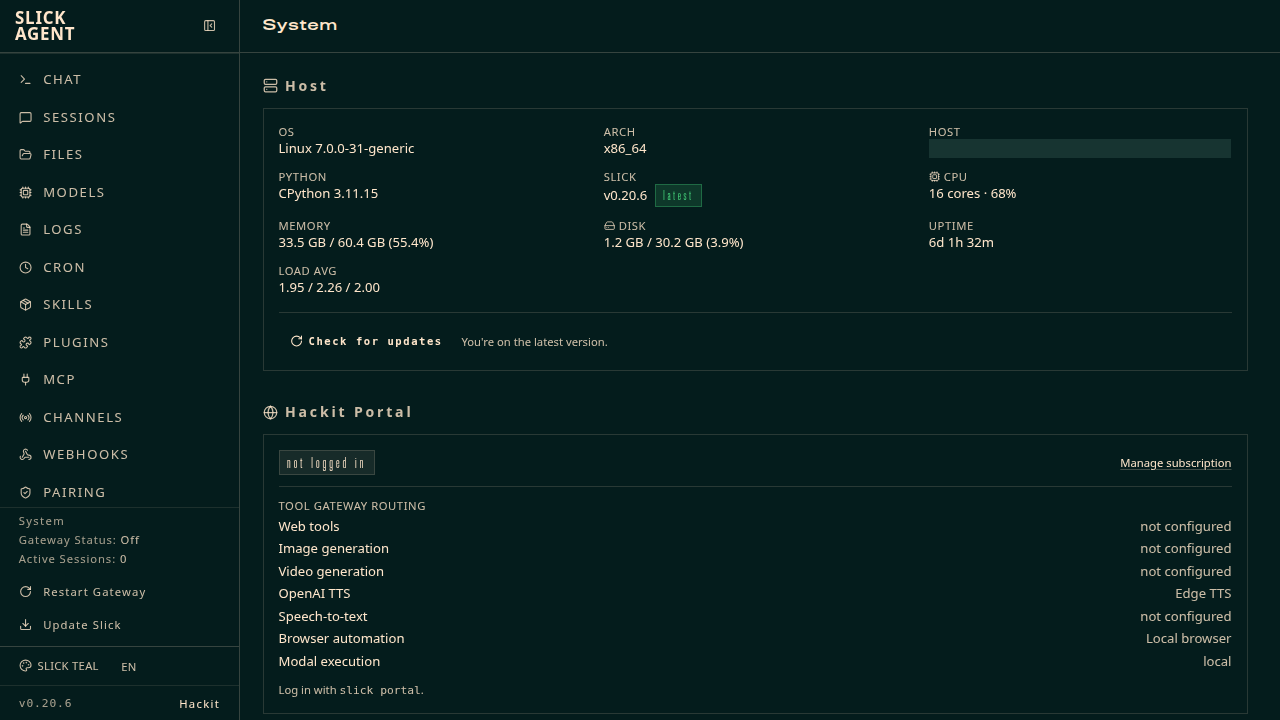1280x720 pixels.
Task: Click the MCP plug icon
Action: tap(25, 379)
